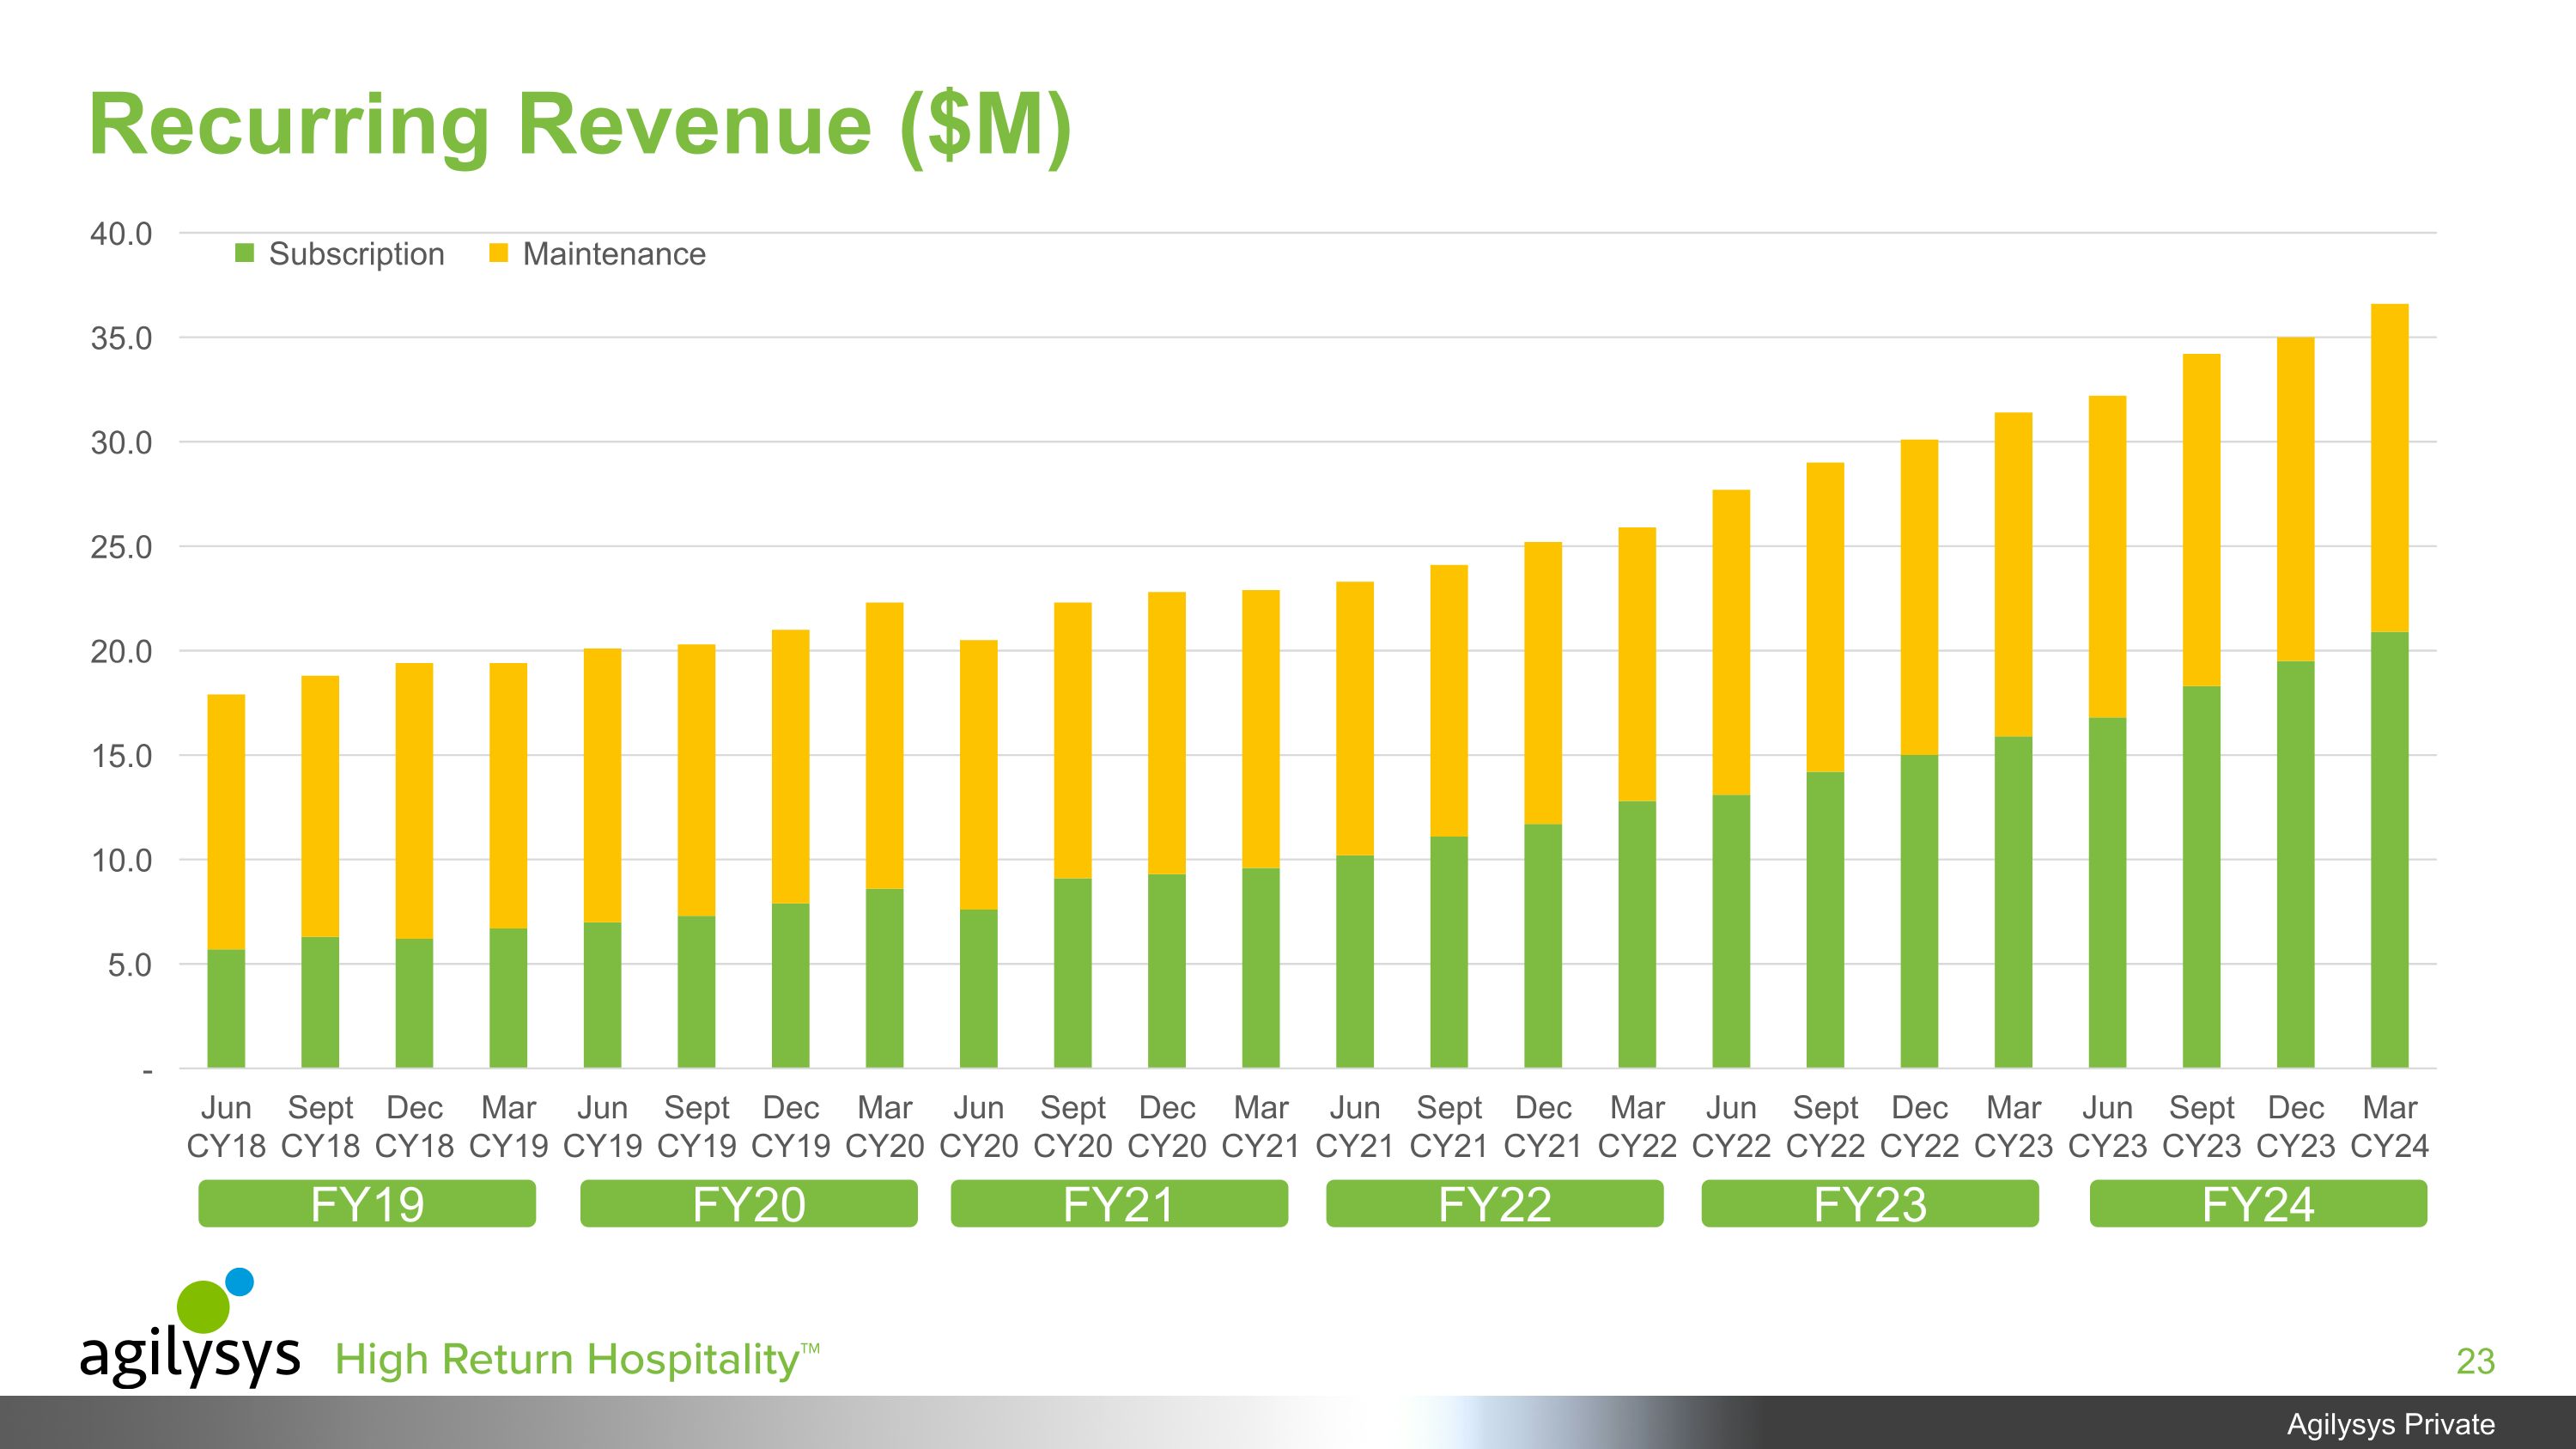Click the 25.0 axis value
2576x1449 pixels.
point(121,547)
